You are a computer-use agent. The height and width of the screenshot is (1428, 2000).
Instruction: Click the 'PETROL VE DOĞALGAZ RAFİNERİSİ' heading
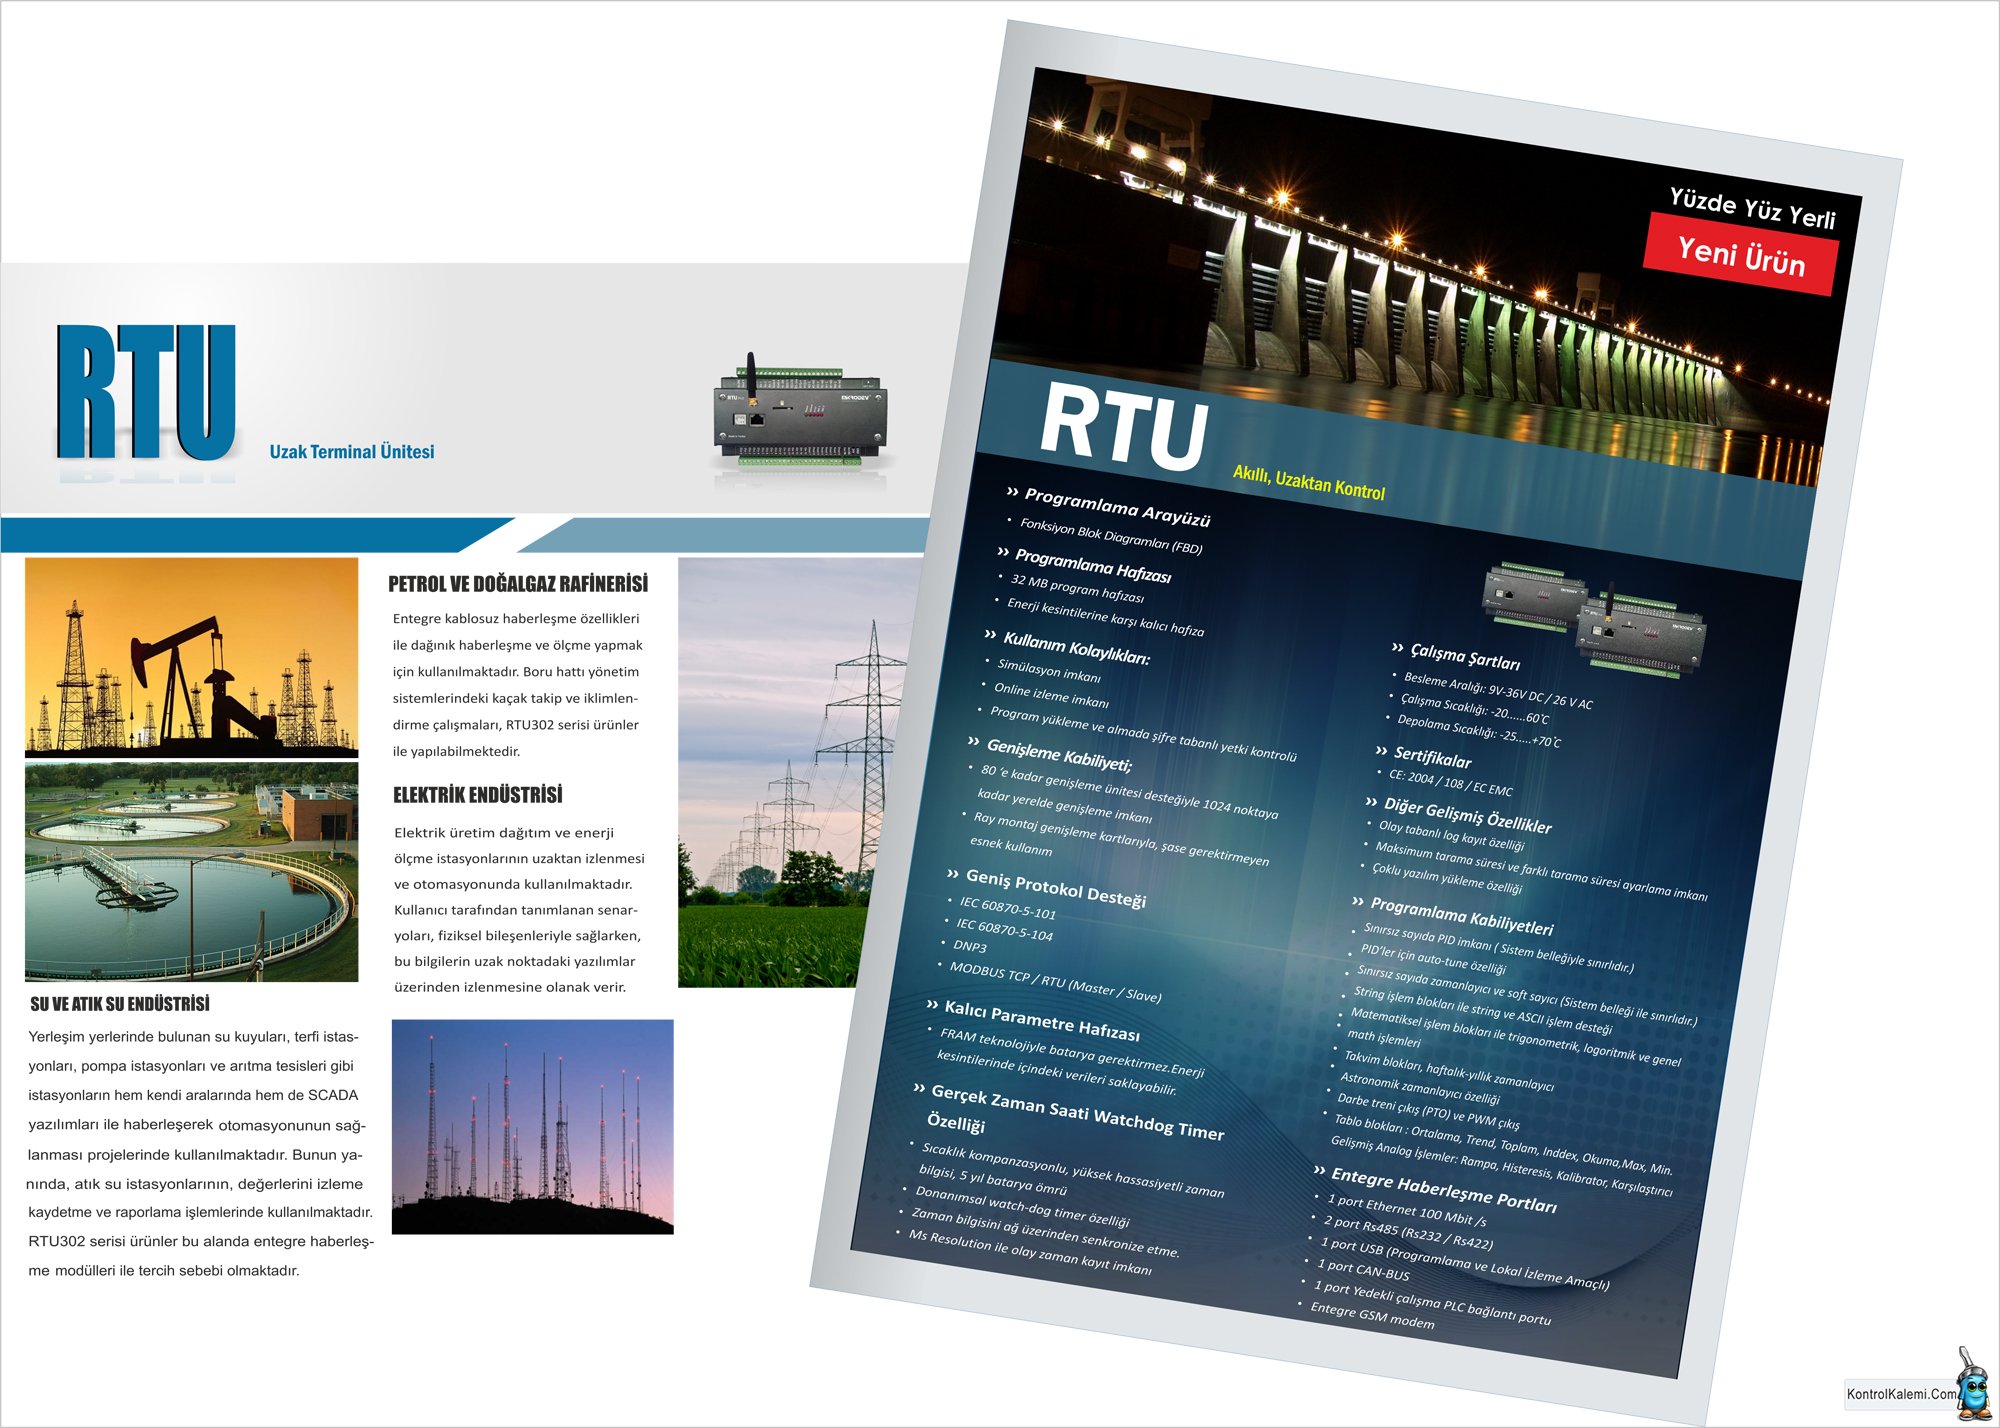pyautogui.click(x=518, y=584)
